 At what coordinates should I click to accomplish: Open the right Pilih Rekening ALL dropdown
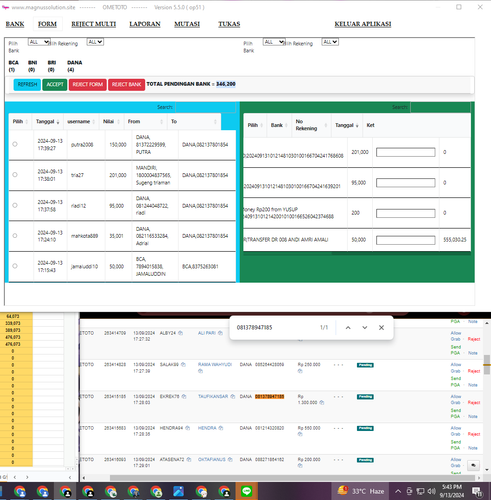330,42
